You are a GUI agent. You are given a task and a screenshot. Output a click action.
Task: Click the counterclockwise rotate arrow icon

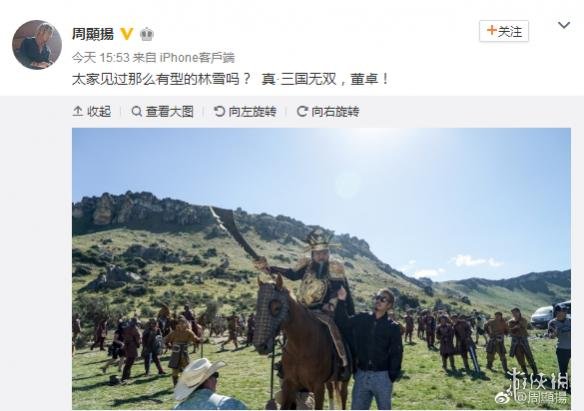pyautogui.click(x=219, y=111)
